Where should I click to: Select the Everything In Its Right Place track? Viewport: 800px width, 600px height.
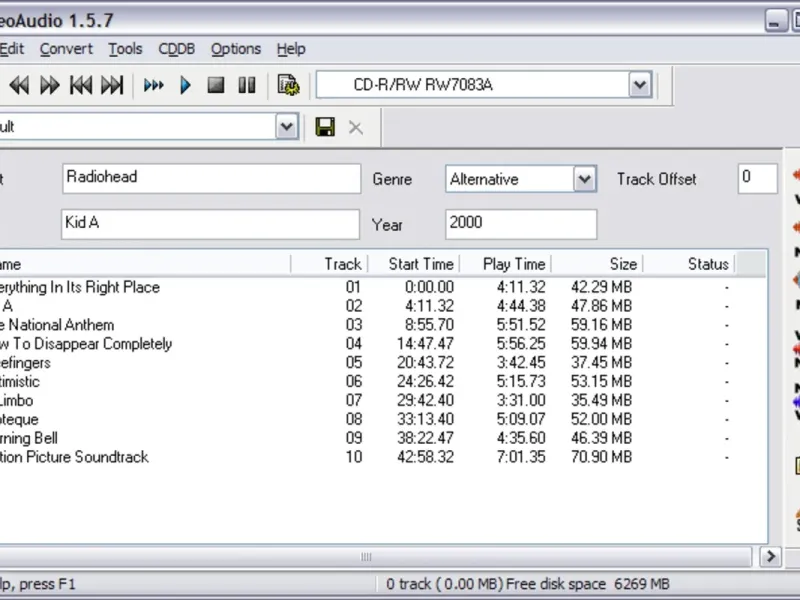383,287
